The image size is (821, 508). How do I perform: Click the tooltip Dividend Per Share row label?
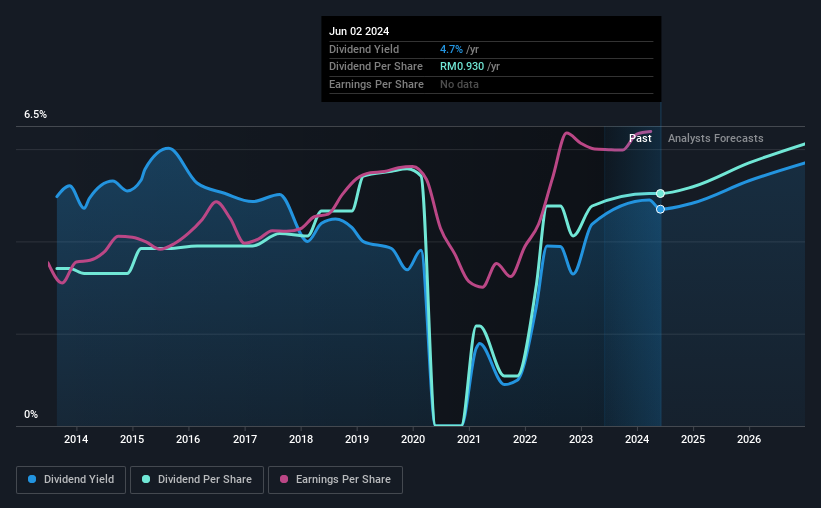click(376, 67)
